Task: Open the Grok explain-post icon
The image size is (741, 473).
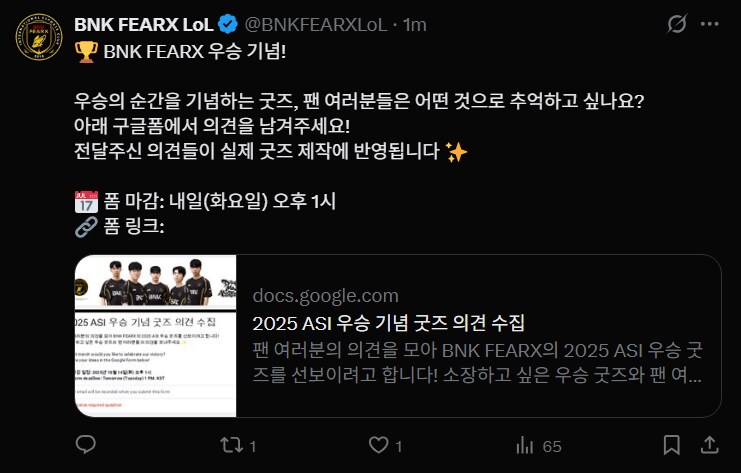Action: pos(677,24)
